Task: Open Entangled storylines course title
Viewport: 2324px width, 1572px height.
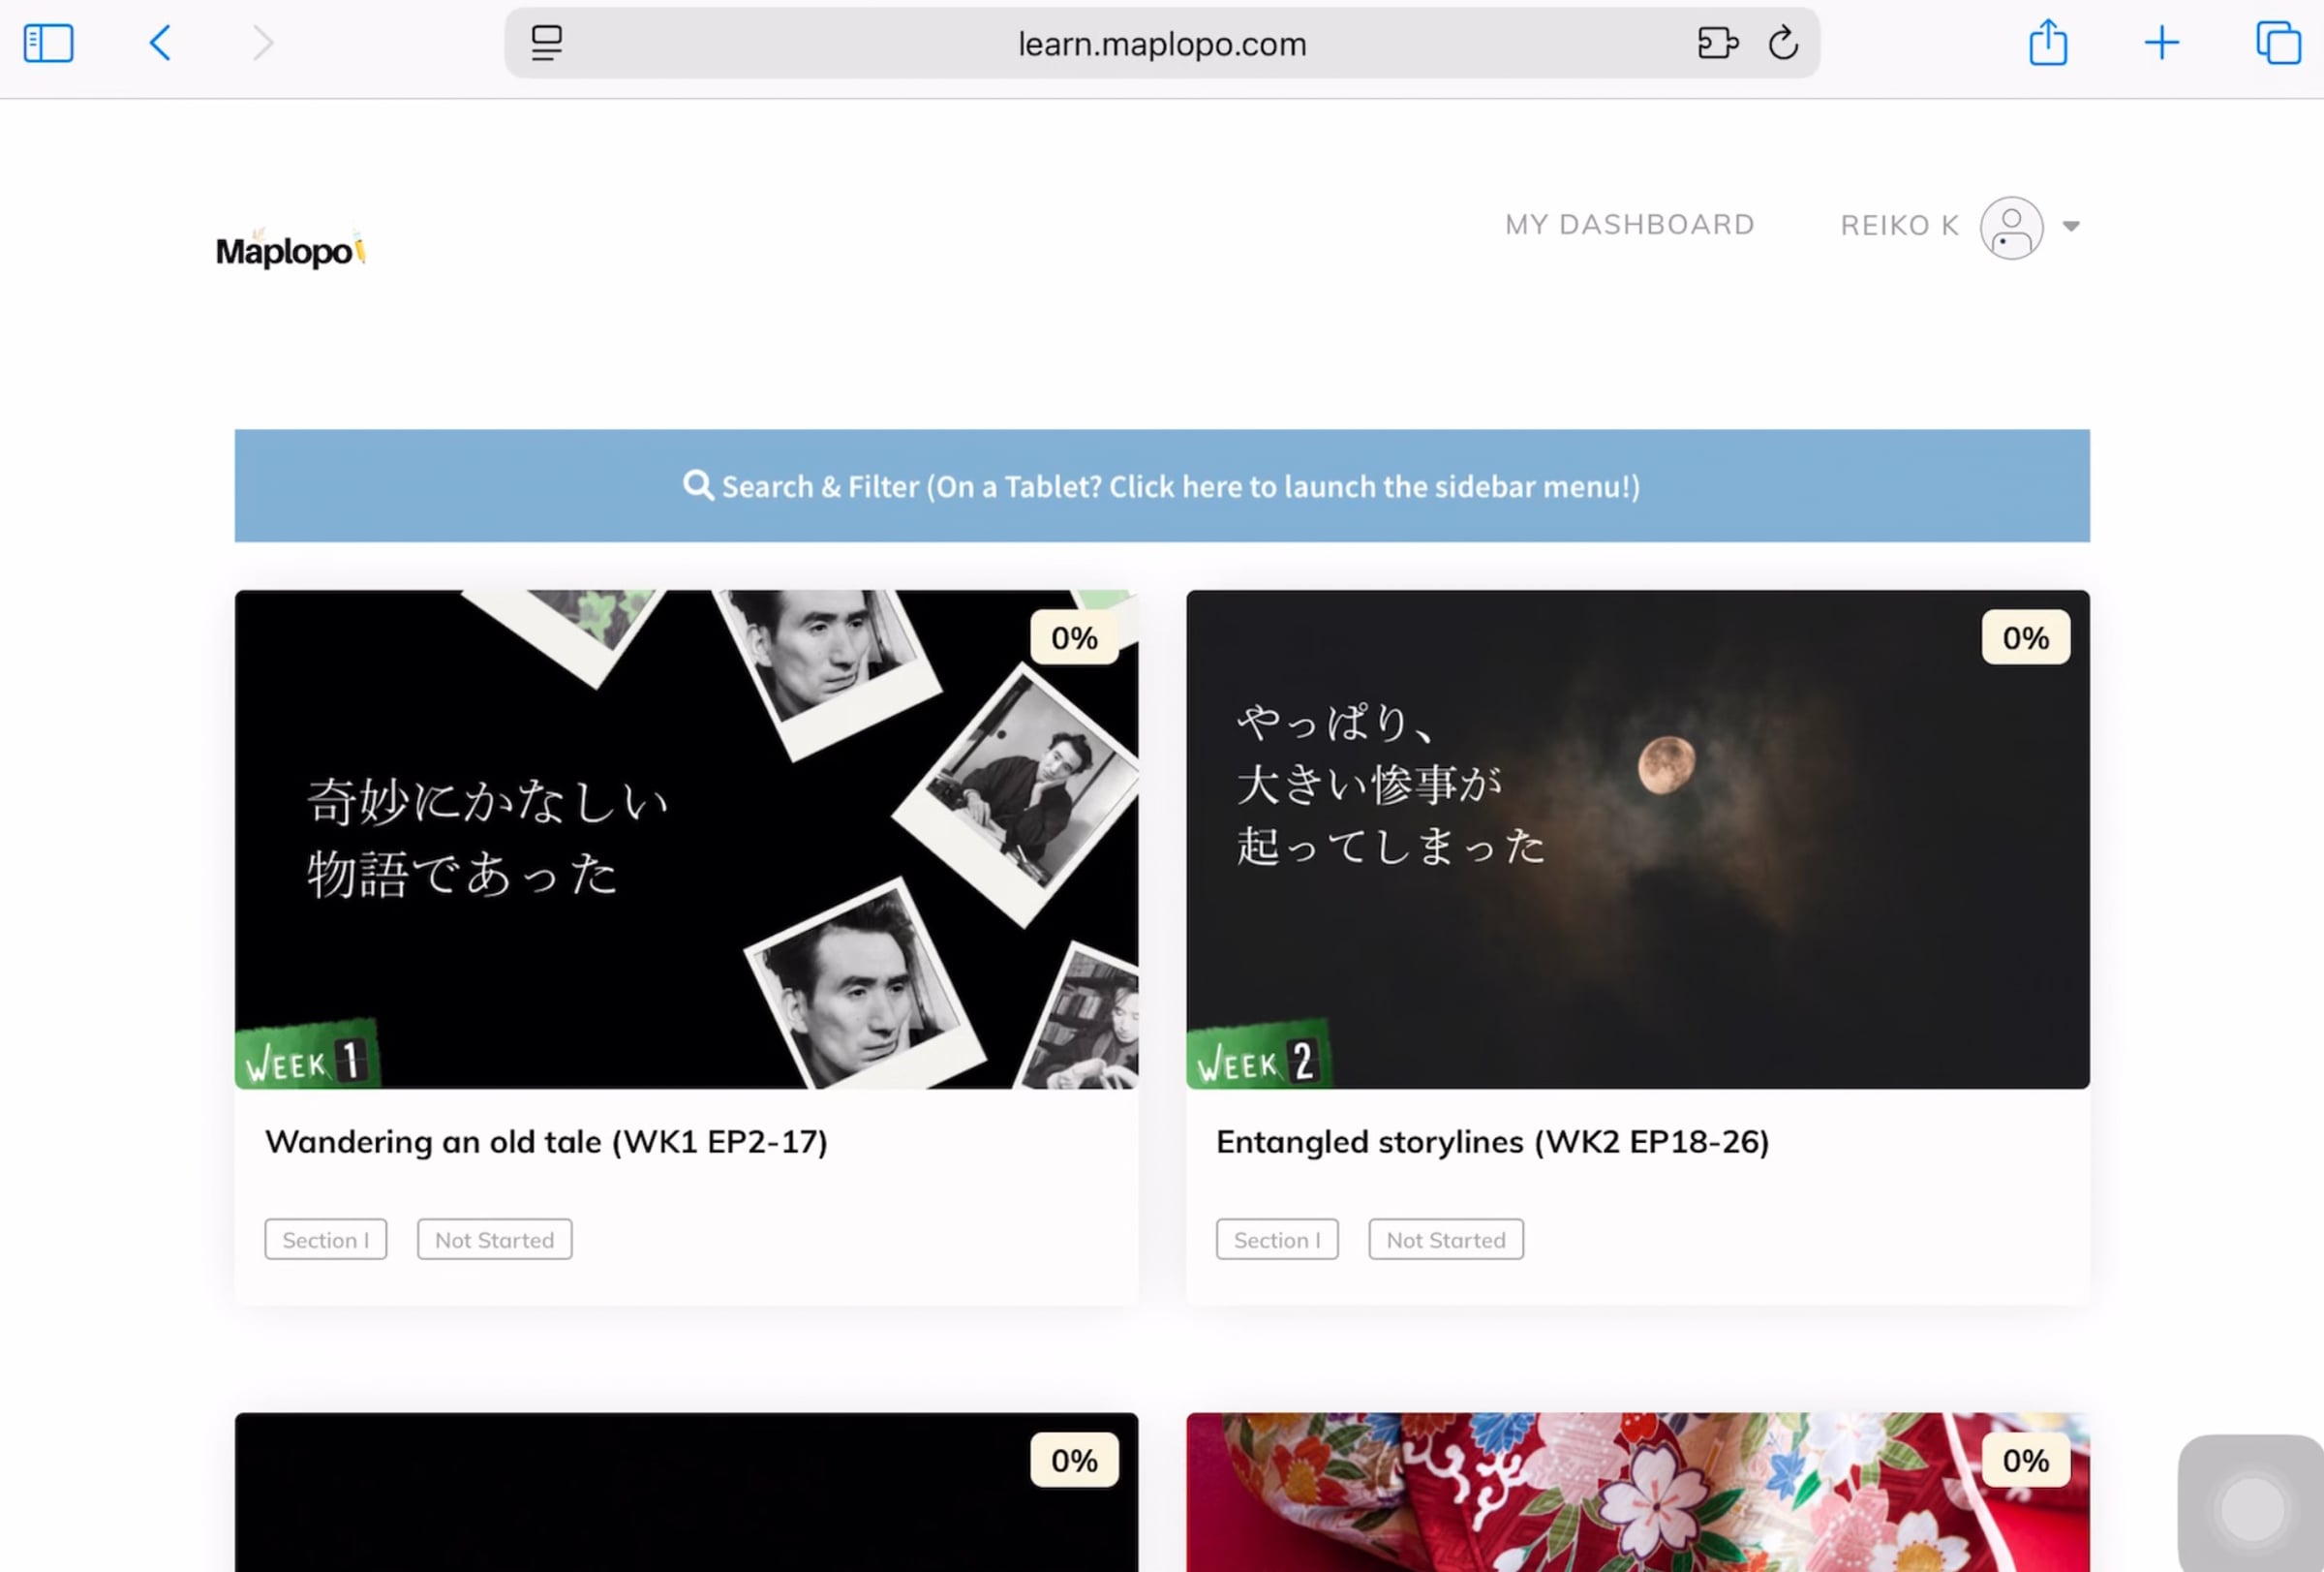Action: point(1493,1142)
